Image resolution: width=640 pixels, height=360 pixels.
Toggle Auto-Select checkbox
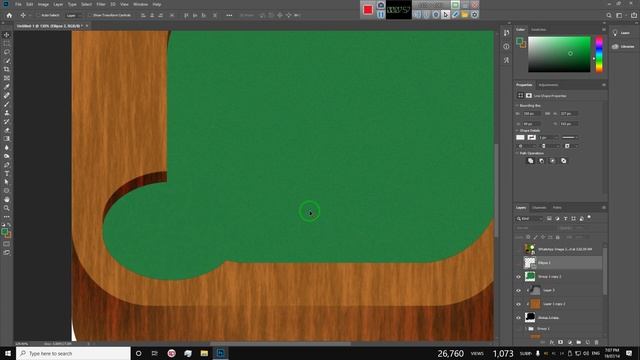tap(39, 15)
